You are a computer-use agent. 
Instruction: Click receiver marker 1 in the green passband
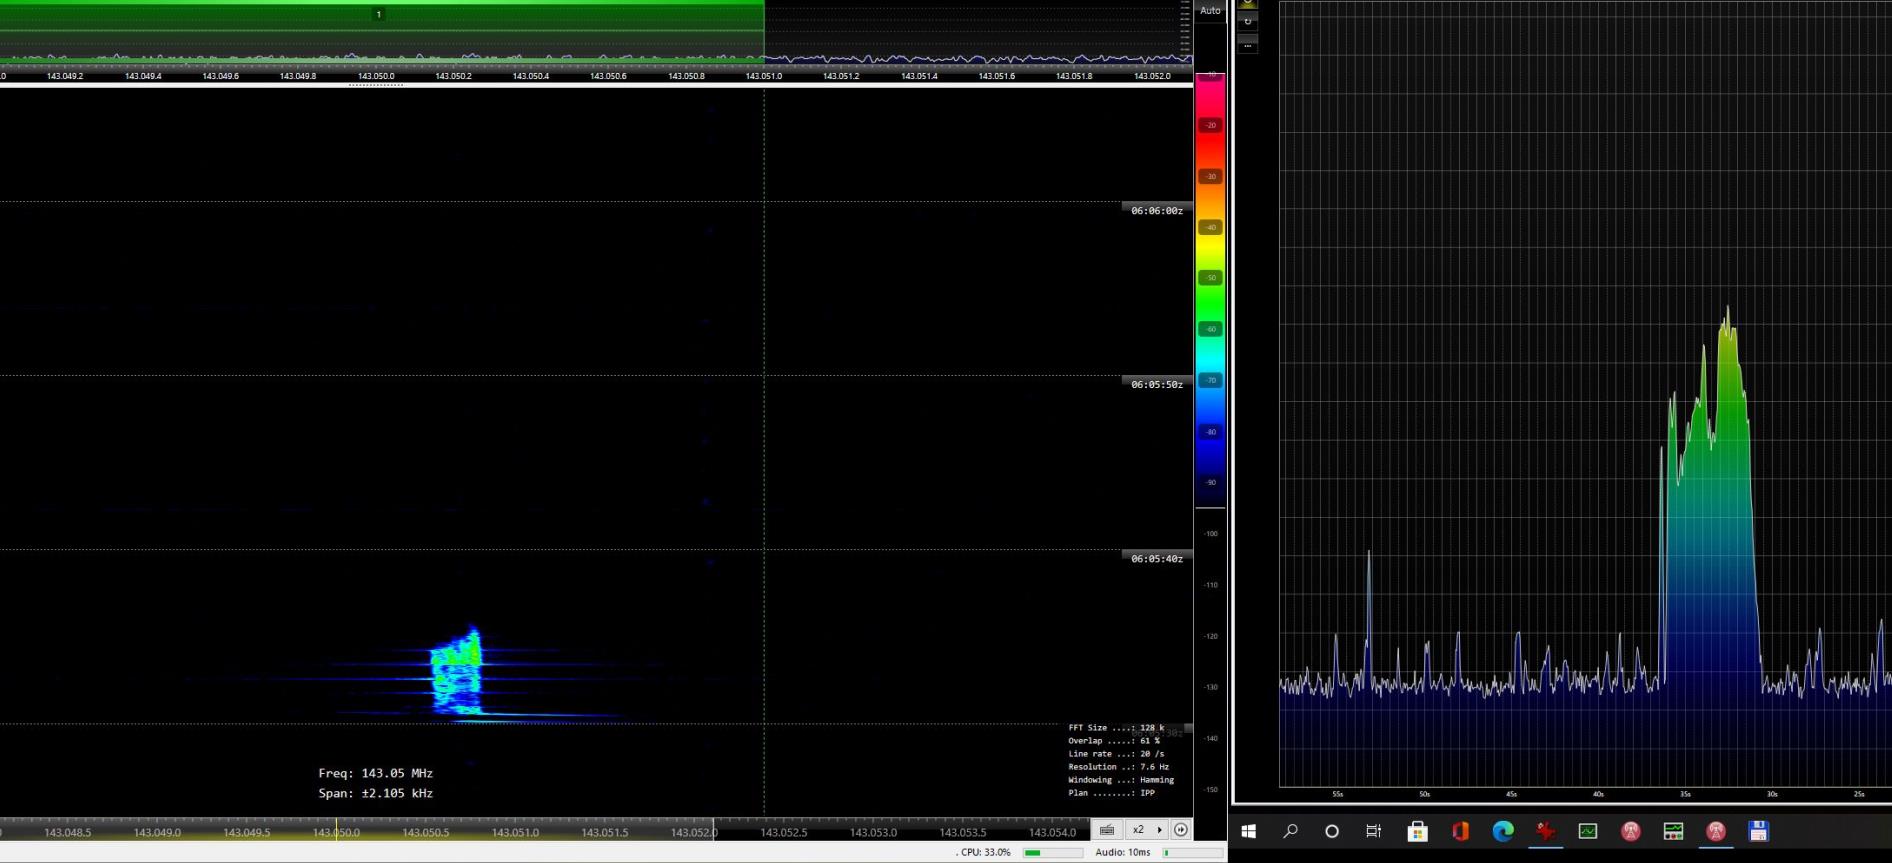point(378,14)
